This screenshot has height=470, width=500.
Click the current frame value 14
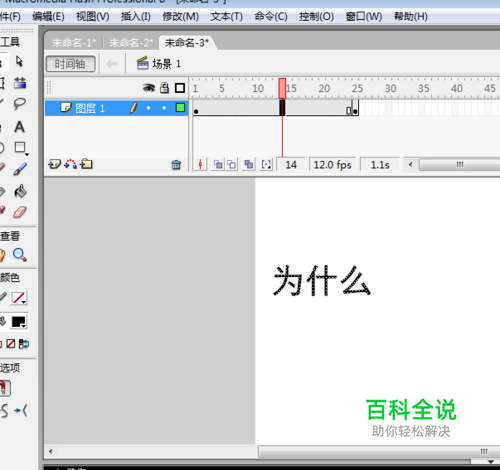pyautogui.click(x=291, y=165)
